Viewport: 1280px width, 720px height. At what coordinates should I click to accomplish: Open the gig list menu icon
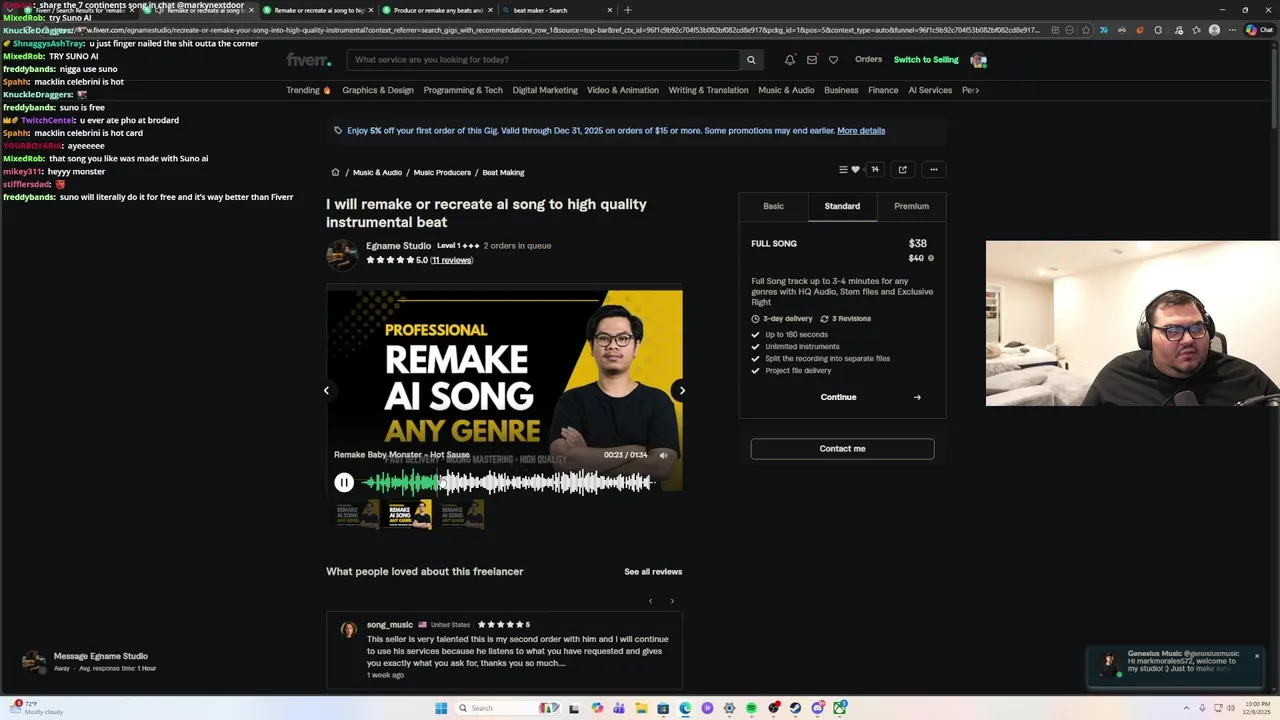(843, 170)
